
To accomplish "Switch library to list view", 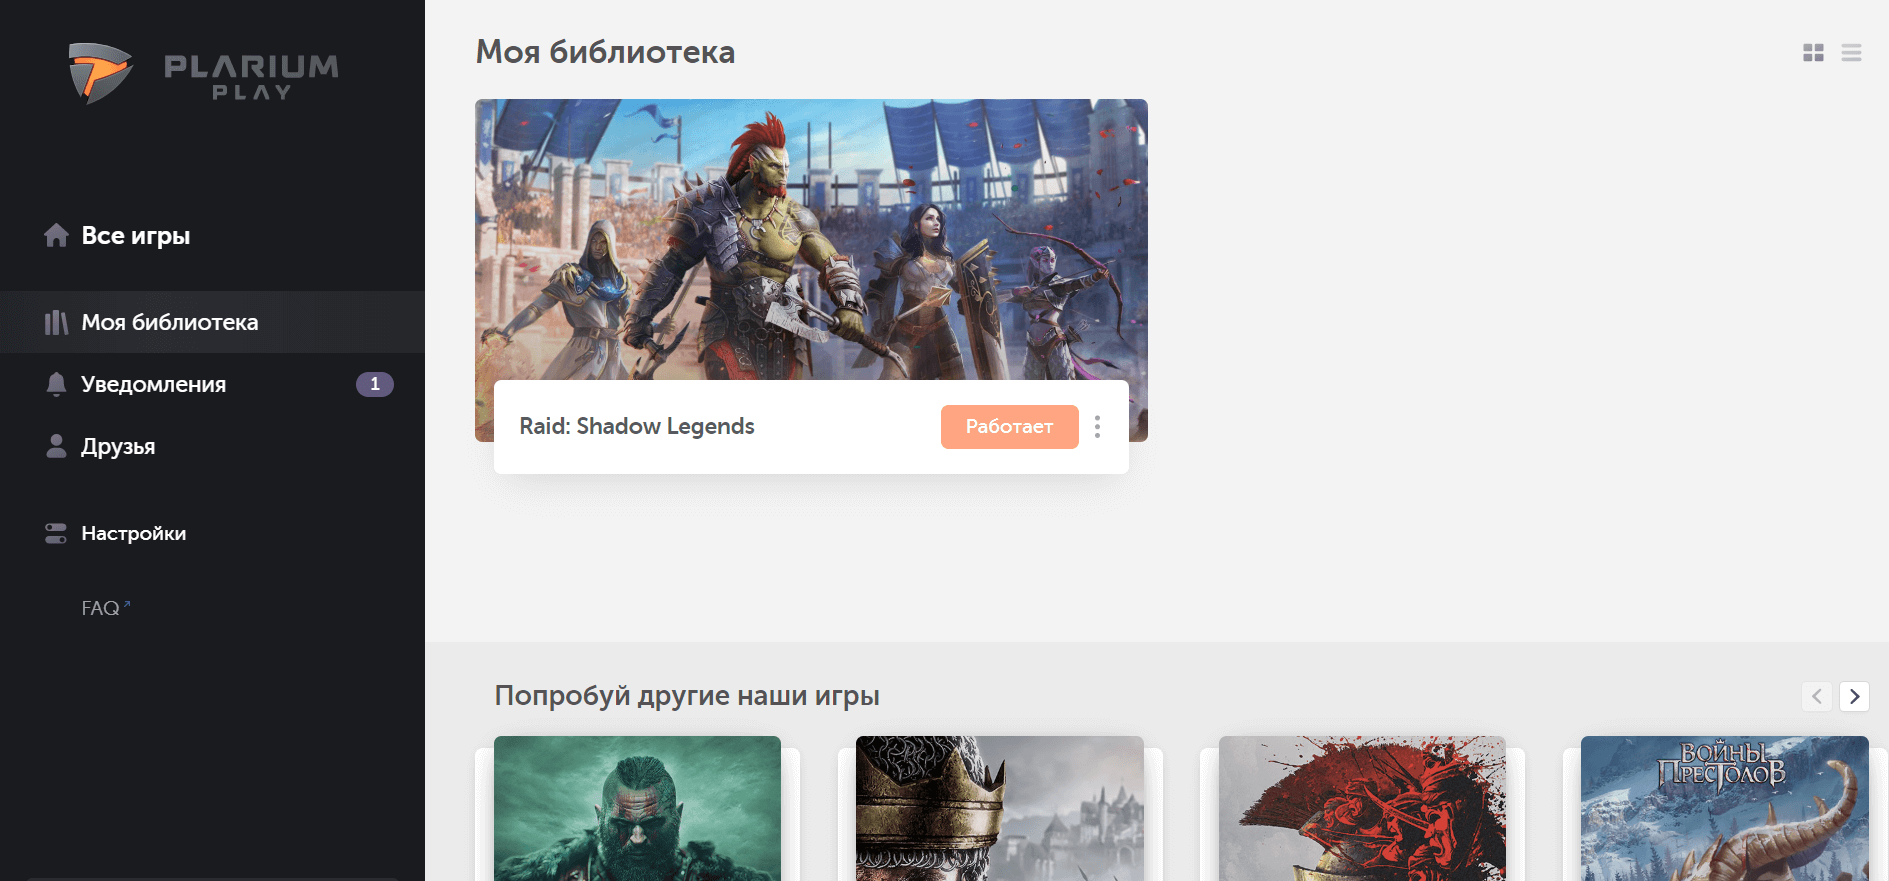I will point(1851,53).
